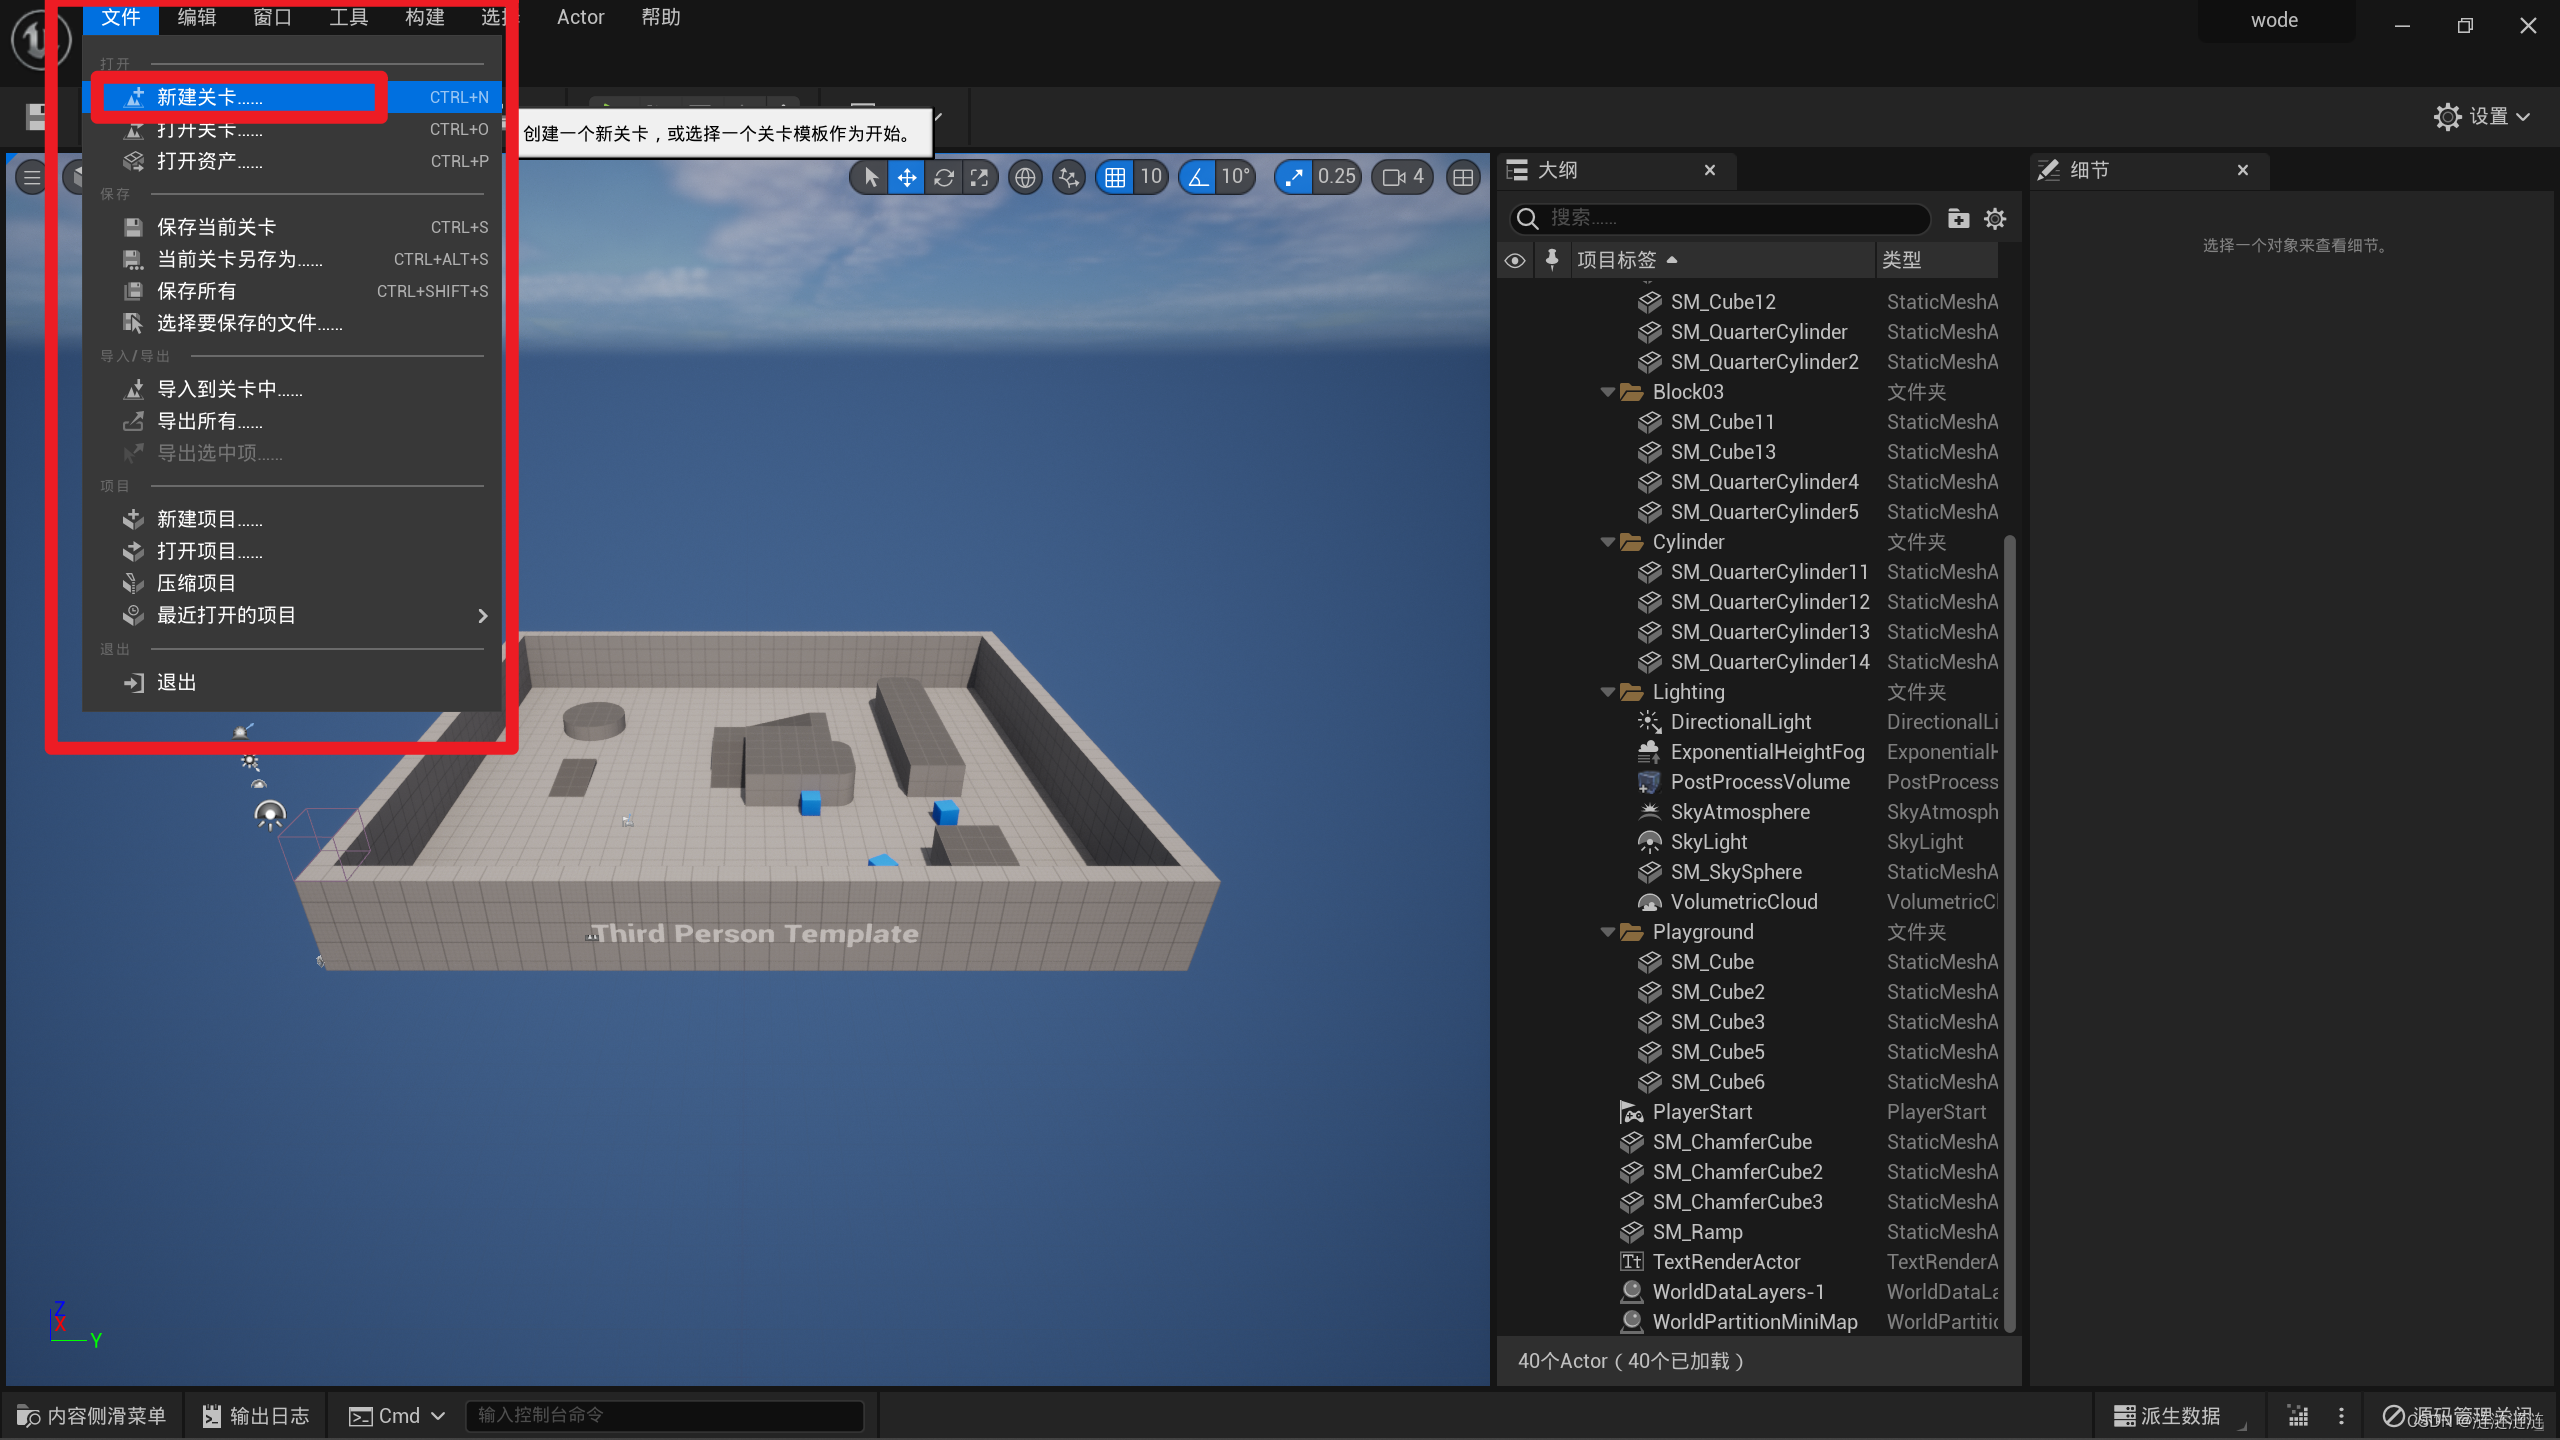Toggle scale snapping icon
This screenshot has height=1440, width=2560.
coord(1294,178)
